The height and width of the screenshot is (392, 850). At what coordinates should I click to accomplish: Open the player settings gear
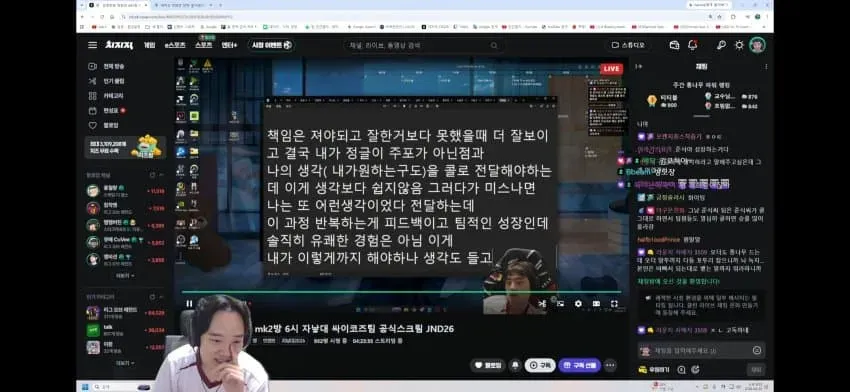pyautogui.click(x=578, y=304)
